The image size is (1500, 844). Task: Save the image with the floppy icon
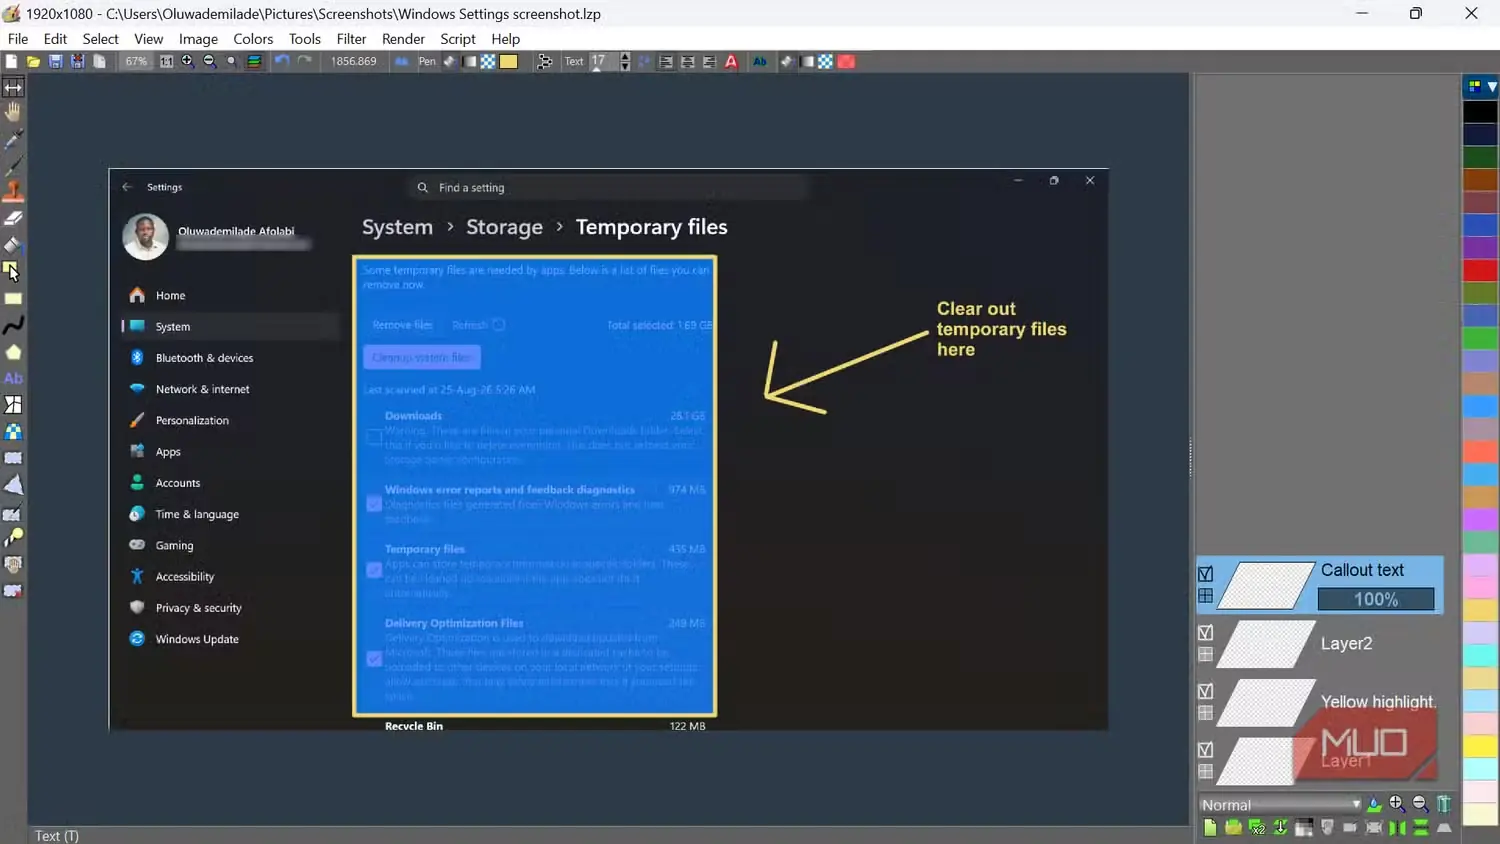(x=55, y=62)
